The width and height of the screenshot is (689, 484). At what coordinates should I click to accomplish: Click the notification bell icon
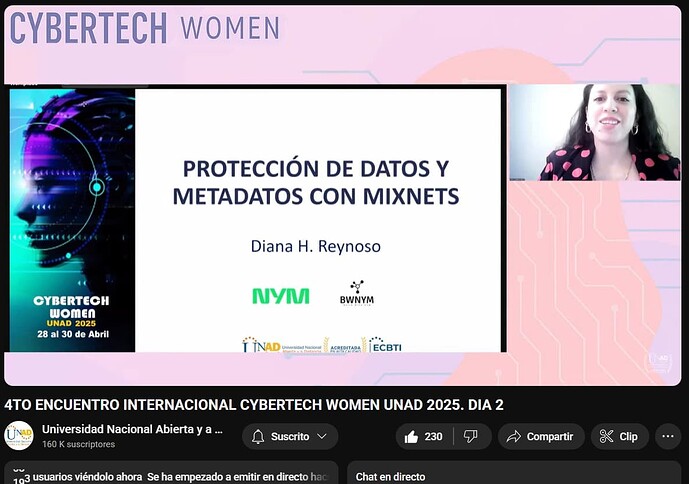[x=258, y=437]
